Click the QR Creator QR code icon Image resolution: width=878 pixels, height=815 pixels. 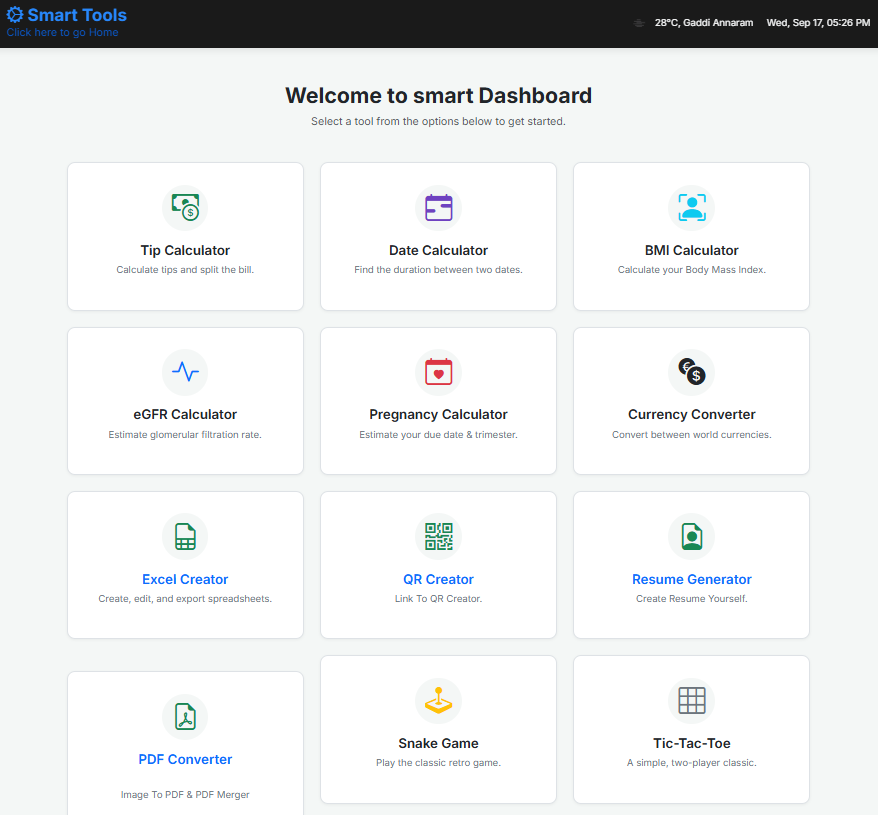pos(438,536)
